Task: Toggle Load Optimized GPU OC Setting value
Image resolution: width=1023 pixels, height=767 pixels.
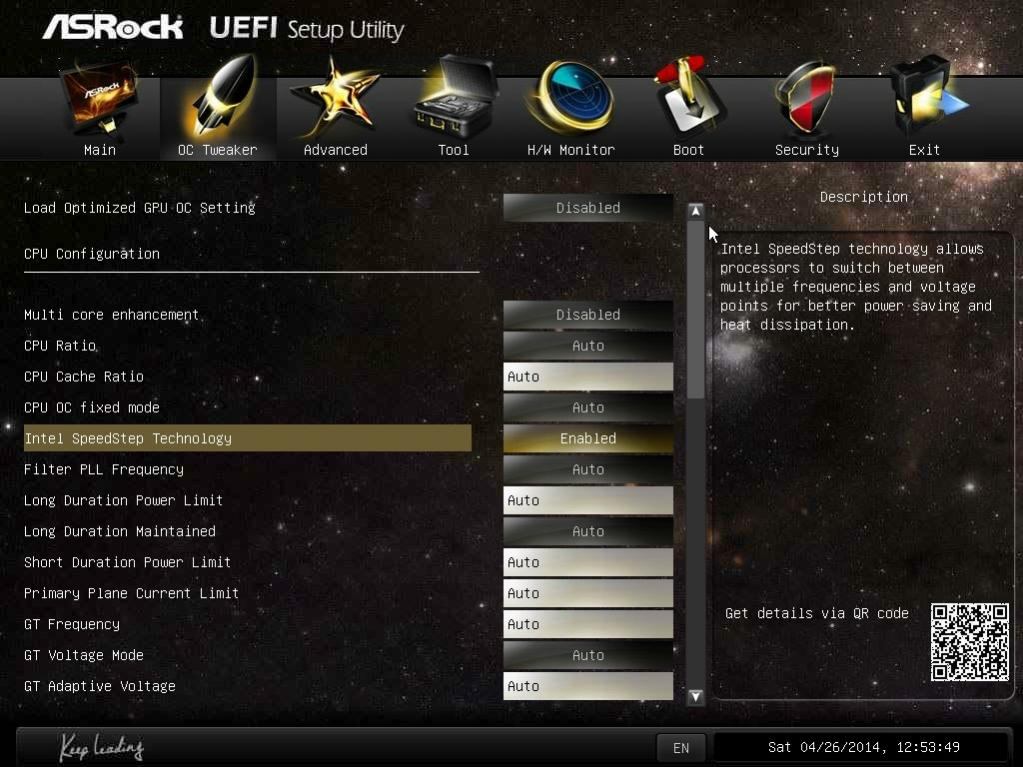Action: click(588, 207)
